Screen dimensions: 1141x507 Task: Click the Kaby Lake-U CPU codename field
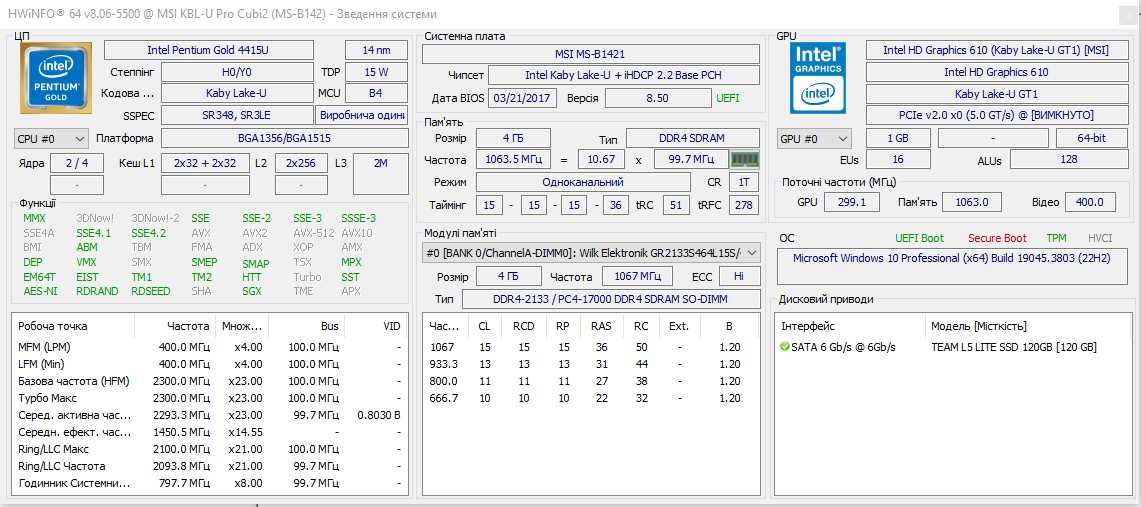pyautogui.click(x=236, y=93)
